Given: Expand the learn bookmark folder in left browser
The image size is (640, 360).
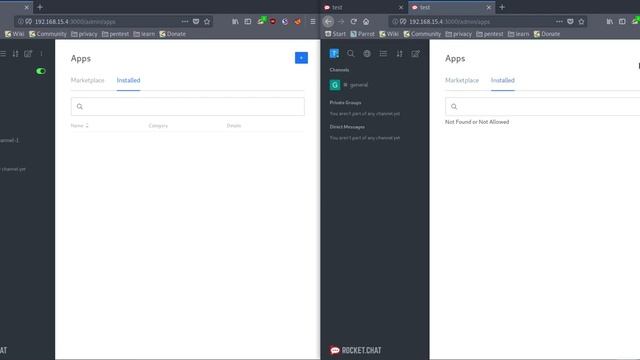Looking at the screenshot, I should click(x=144, y=34).
